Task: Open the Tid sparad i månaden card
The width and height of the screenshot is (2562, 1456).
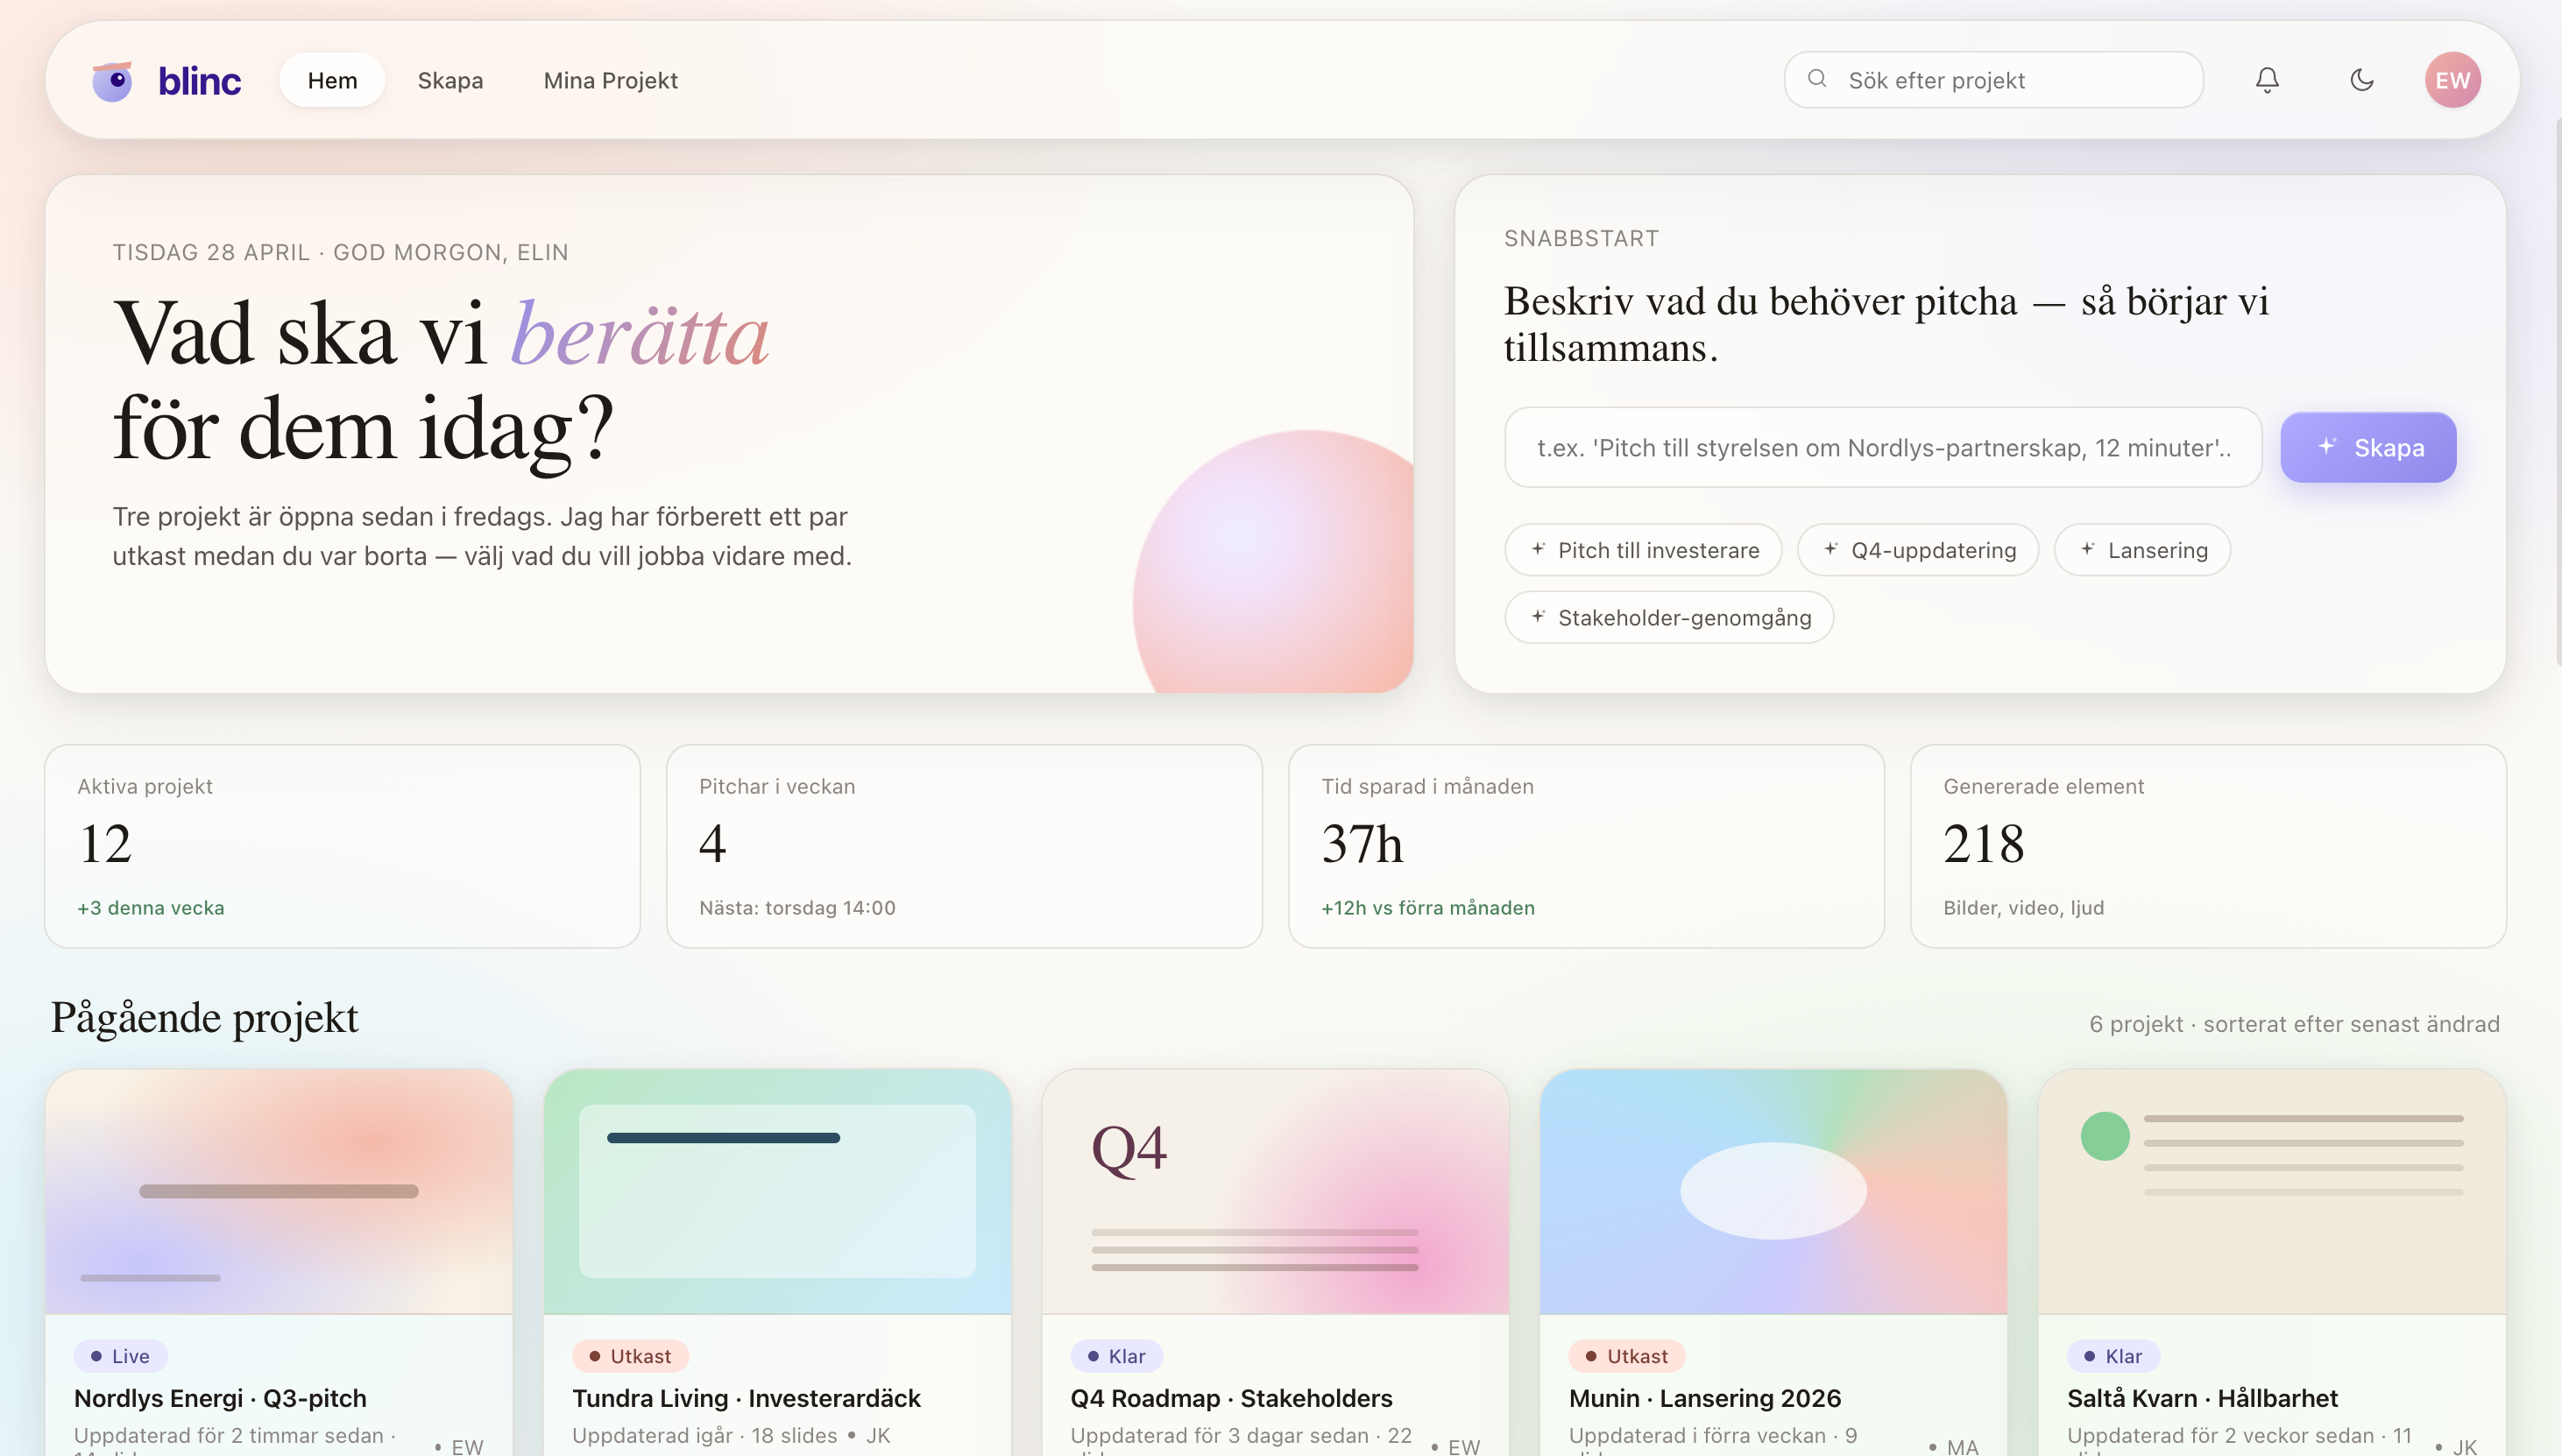Action: 1586,846
